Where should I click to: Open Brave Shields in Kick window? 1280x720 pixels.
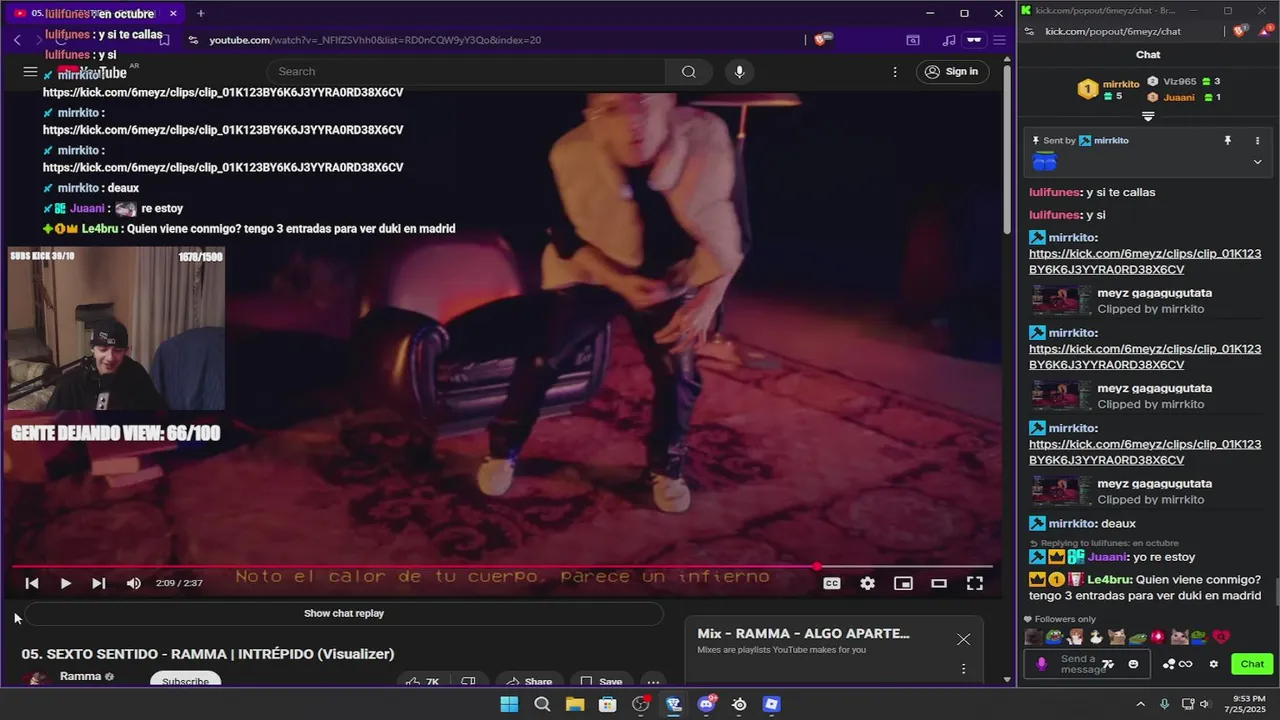[x=1240, y=31]
